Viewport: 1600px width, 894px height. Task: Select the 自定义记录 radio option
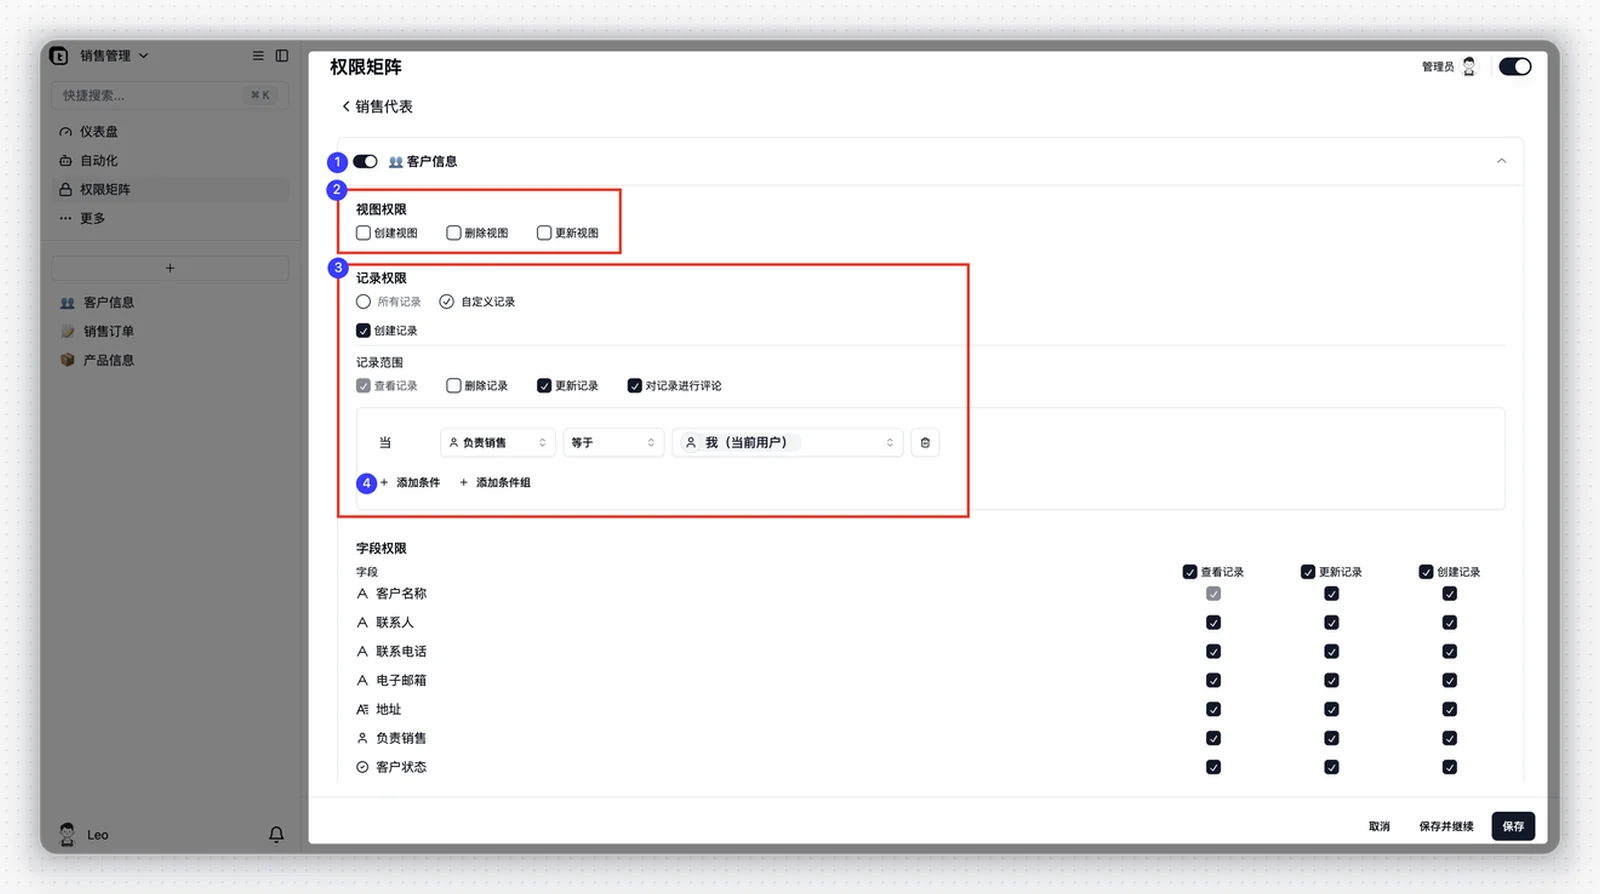point(447,302)
